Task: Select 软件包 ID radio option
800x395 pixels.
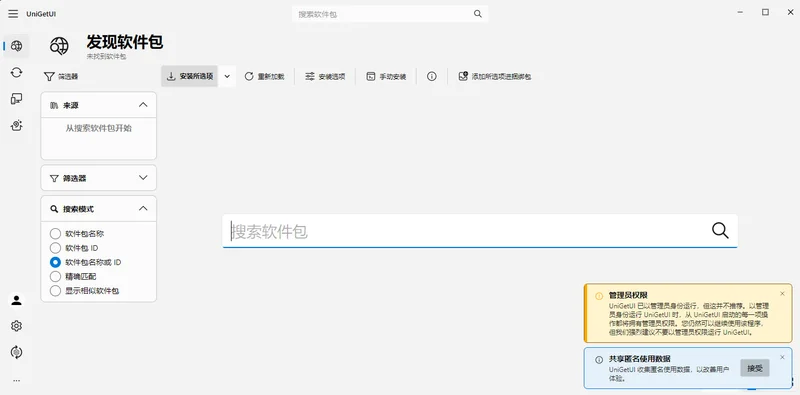Action: [x=74, y=248]
